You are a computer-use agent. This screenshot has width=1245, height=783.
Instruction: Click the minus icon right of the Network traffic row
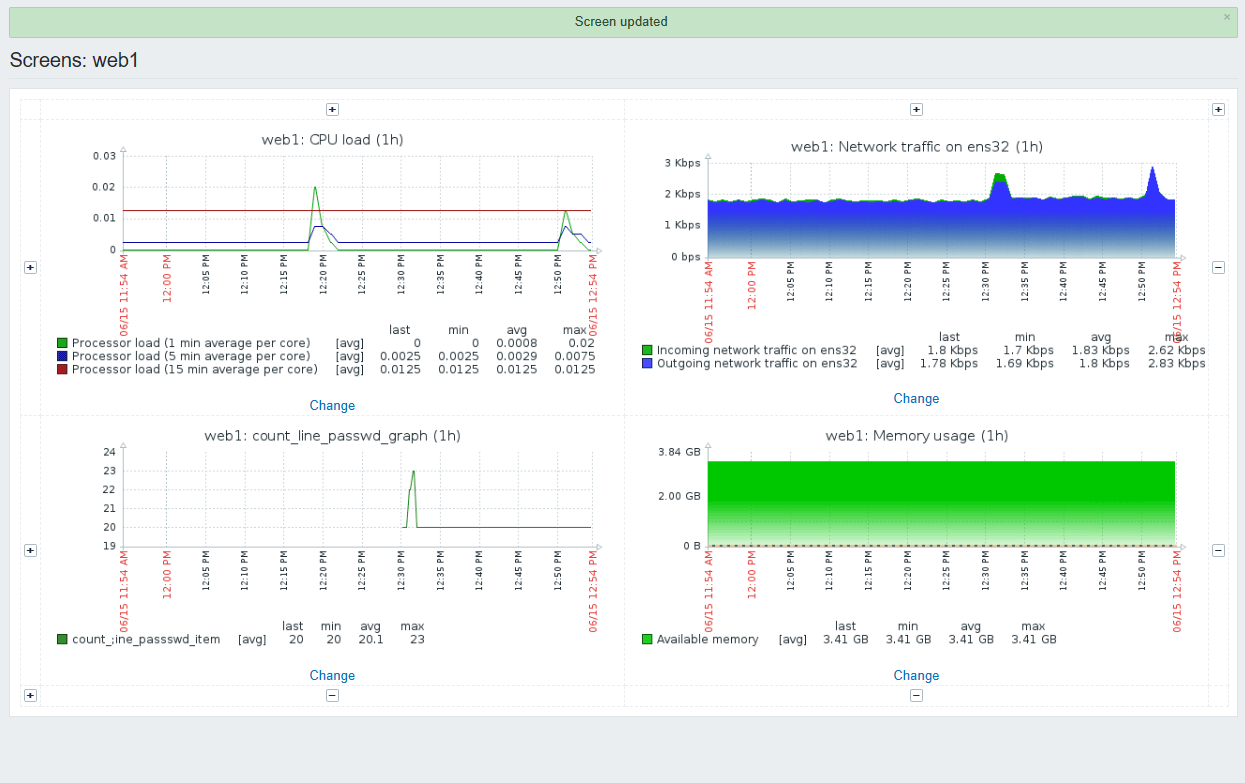(1218, 267)
